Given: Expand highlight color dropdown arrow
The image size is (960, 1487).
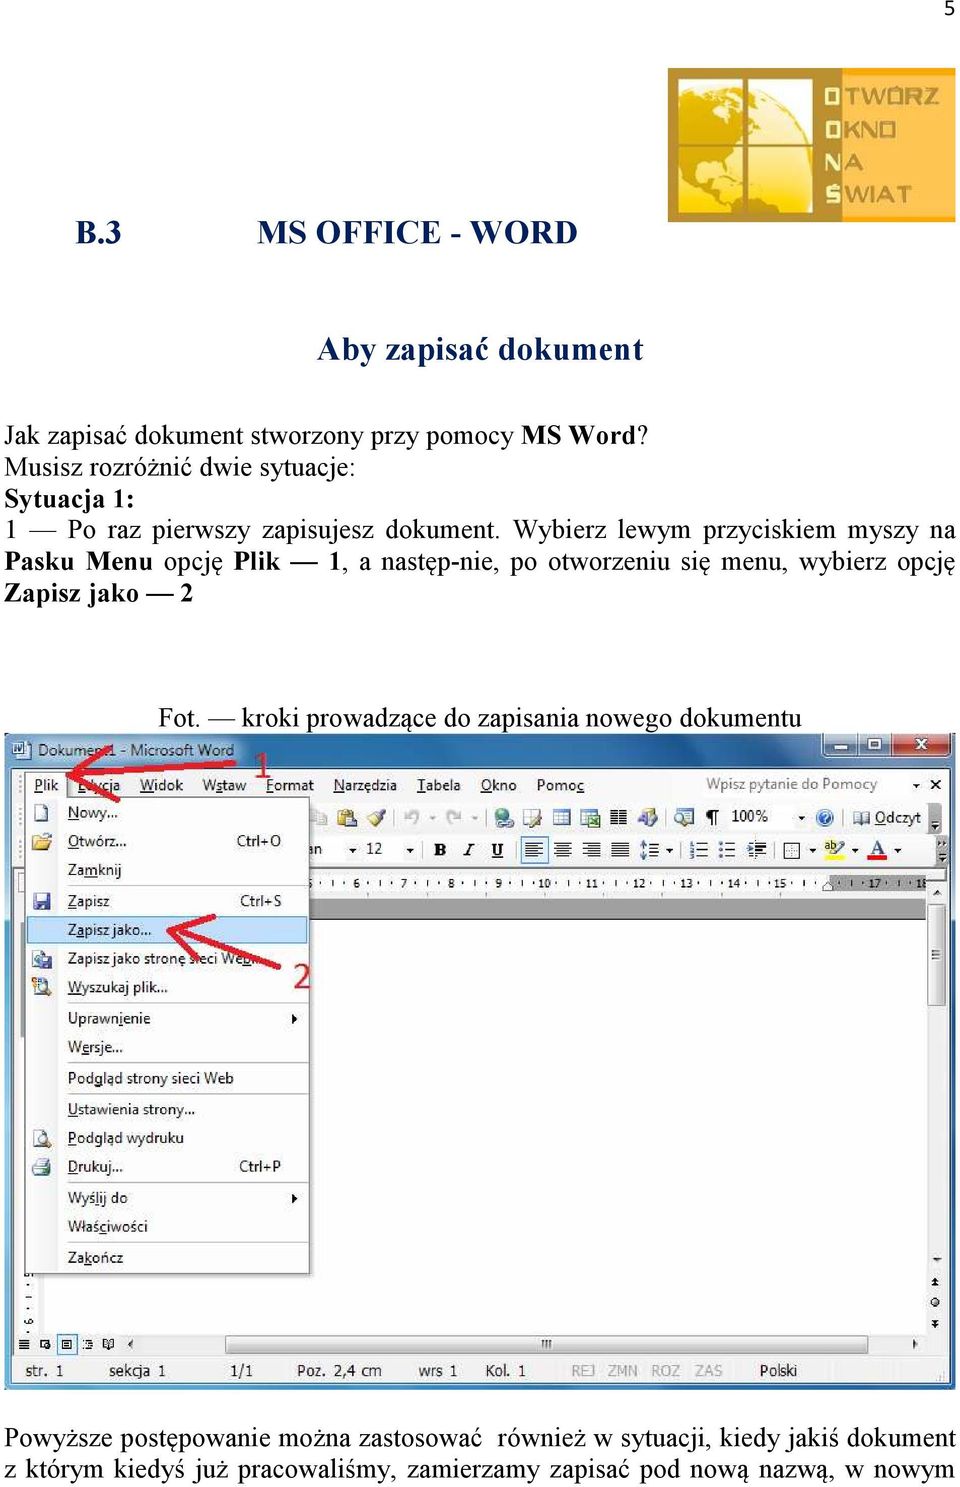Looking at the screenshot, I should point(855,850).
